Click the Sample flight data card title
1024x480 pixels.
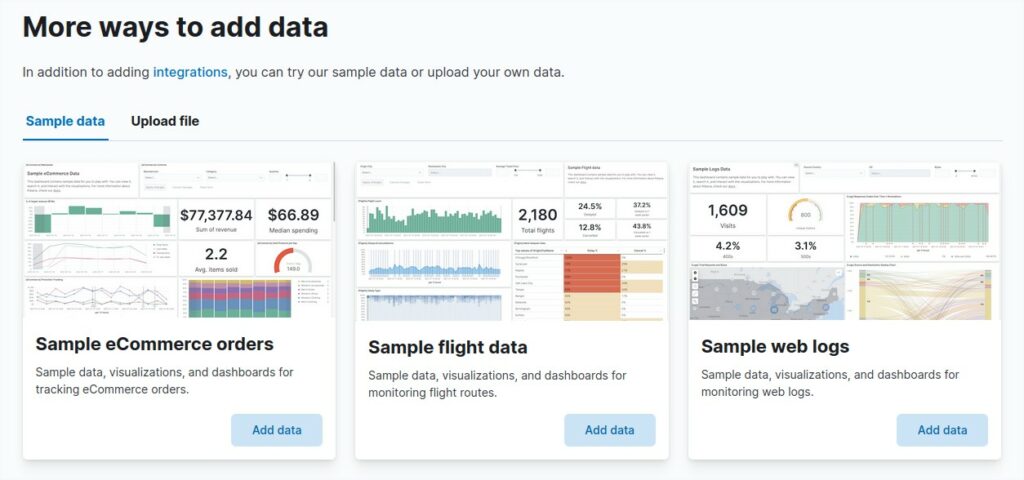tap(448, 347)
